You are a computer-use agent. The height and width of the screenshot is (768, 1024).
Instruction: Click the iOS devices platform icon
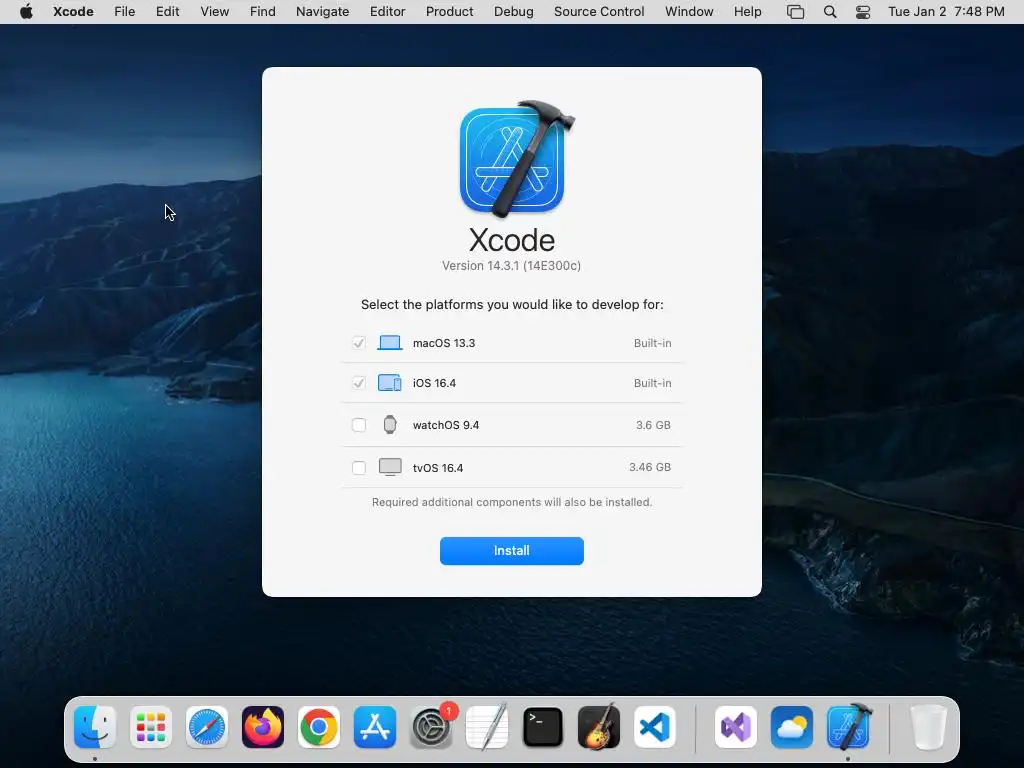(x=390, y=383)
